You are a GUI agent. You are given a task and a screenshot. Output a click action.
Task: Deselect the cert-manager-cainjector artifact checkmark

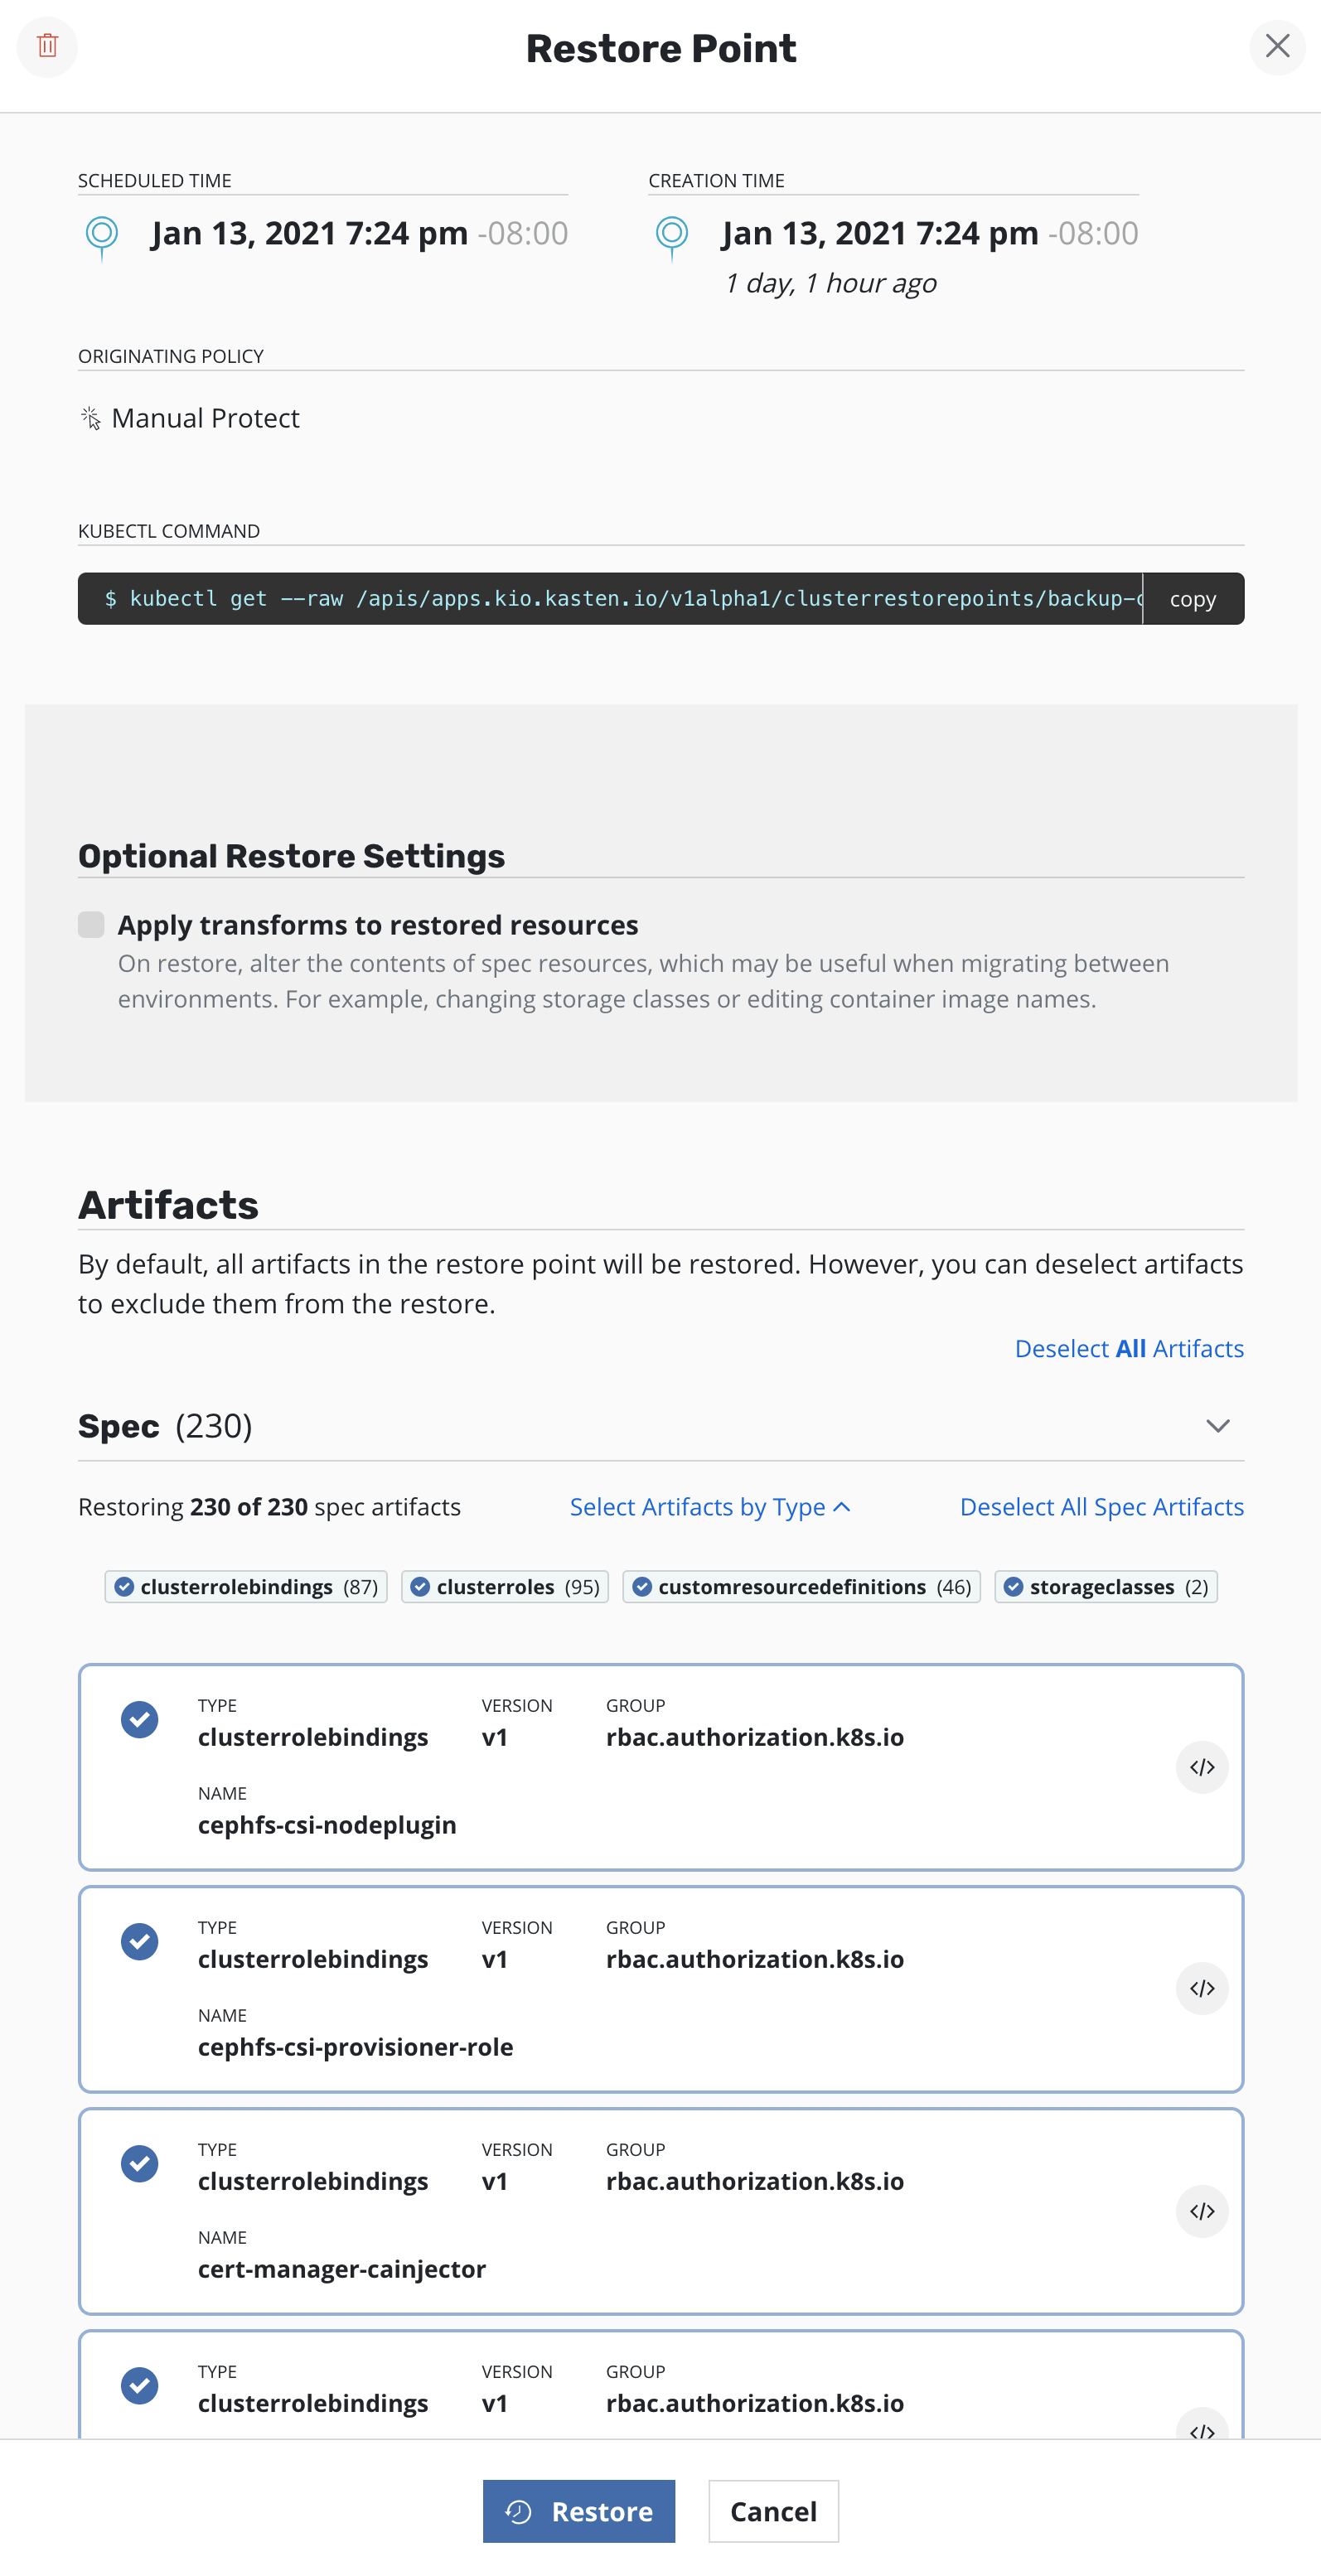pos(140,2164)
